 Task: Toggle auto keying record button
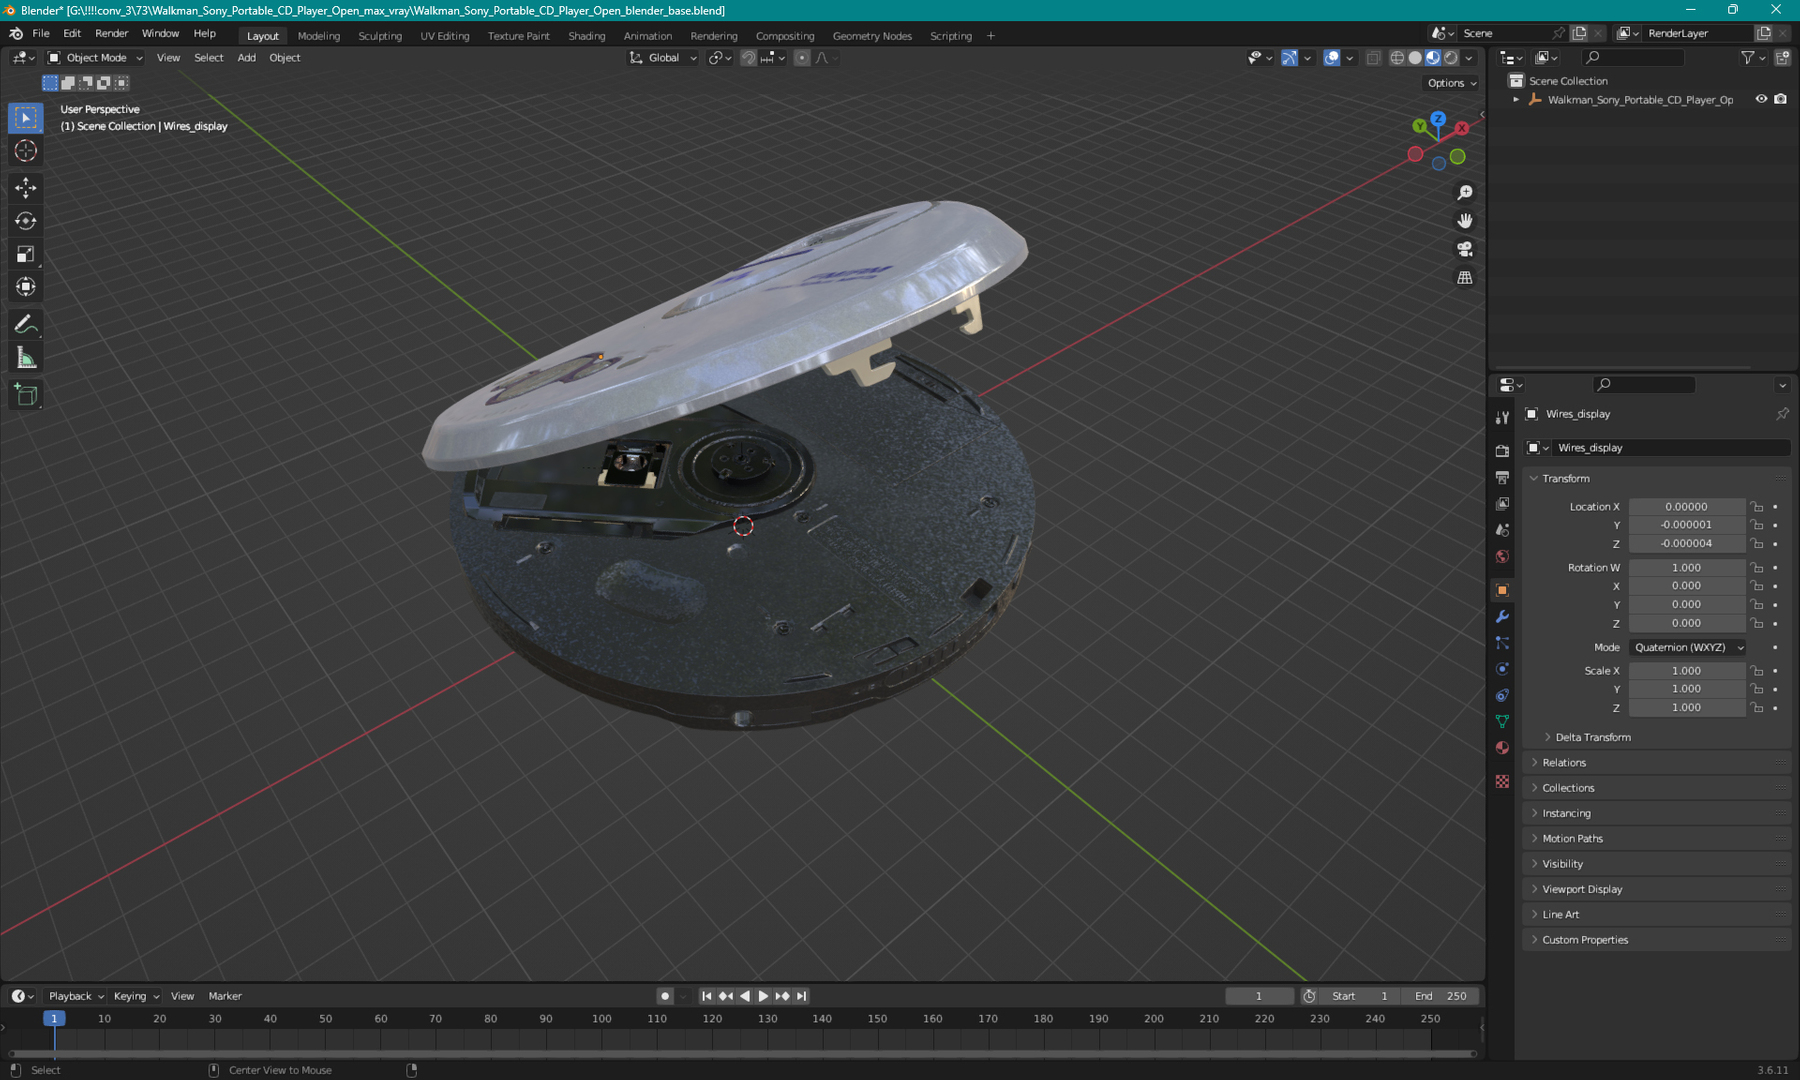[x=665, y=996]
